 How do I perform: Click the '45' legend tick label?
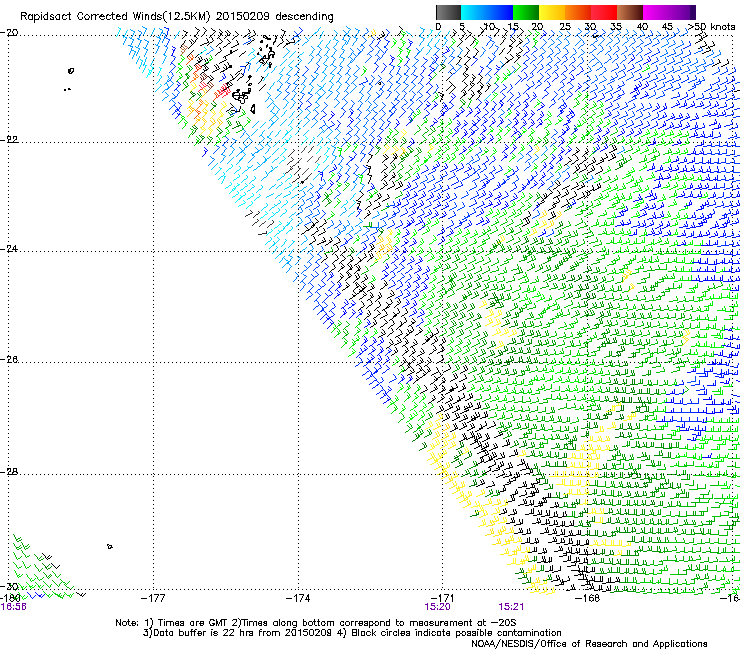coord(667,26)
